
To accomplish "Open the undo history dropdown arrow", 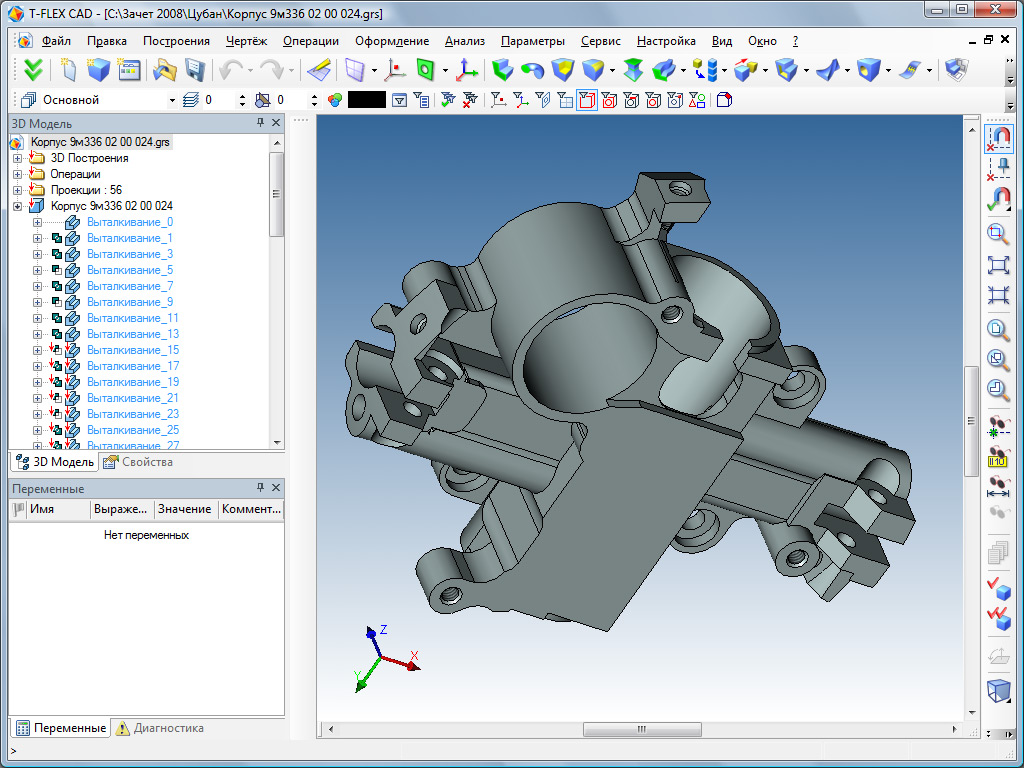I will [x=251, y=70].
